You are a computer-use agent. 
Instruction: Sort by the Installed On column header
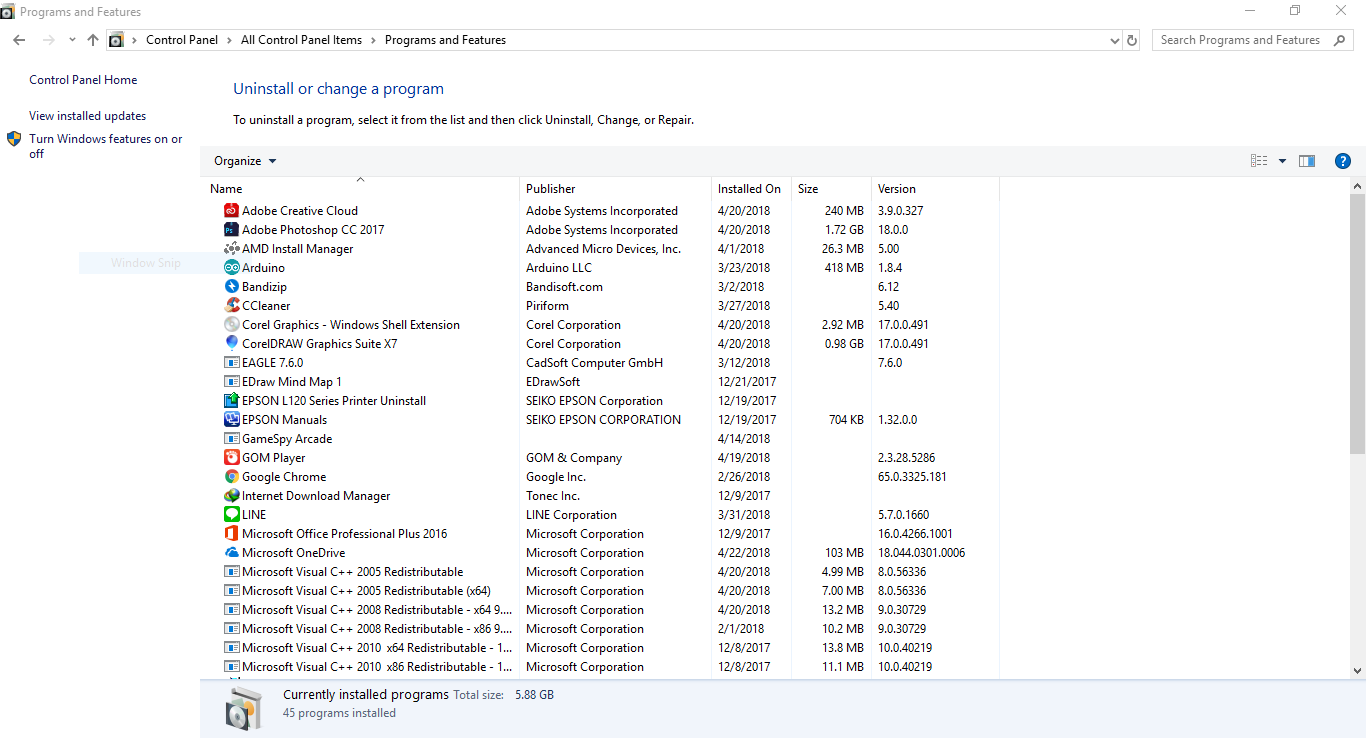point(749,189)
